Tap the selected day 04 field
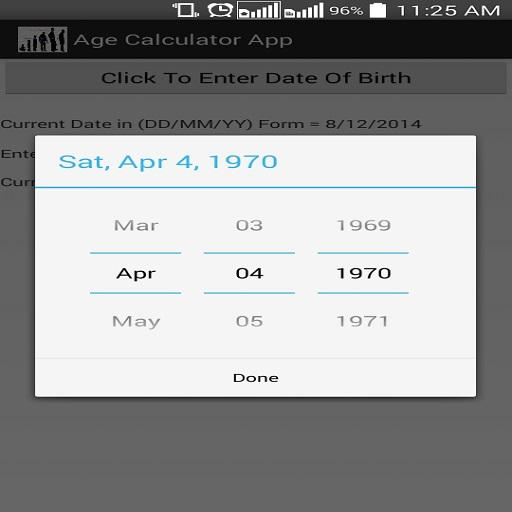 tap(249, 273)
